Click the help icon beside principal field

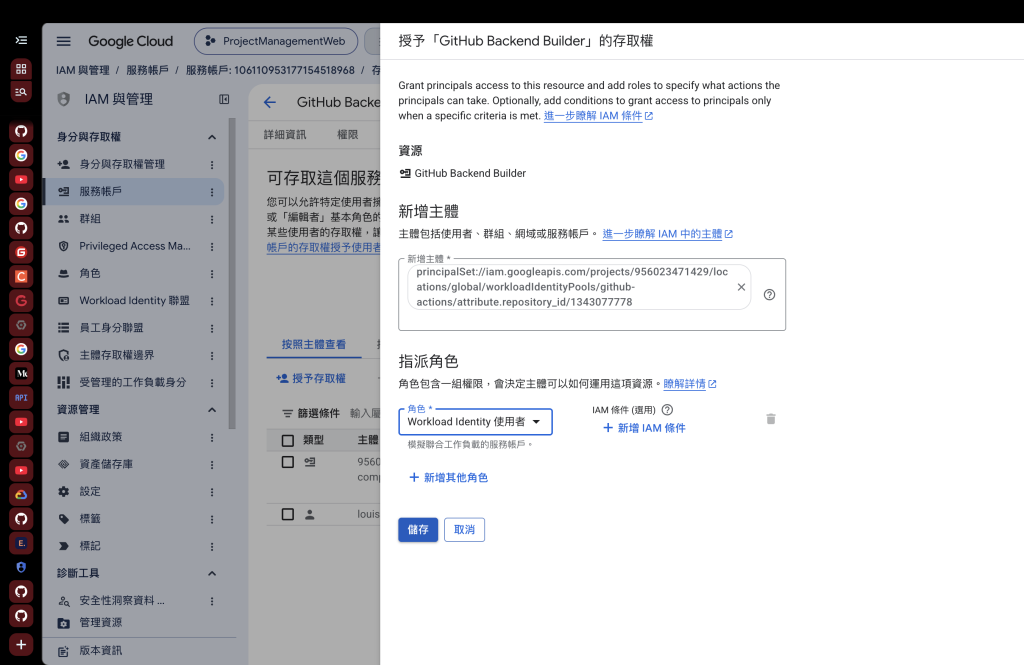pos(769,295)
